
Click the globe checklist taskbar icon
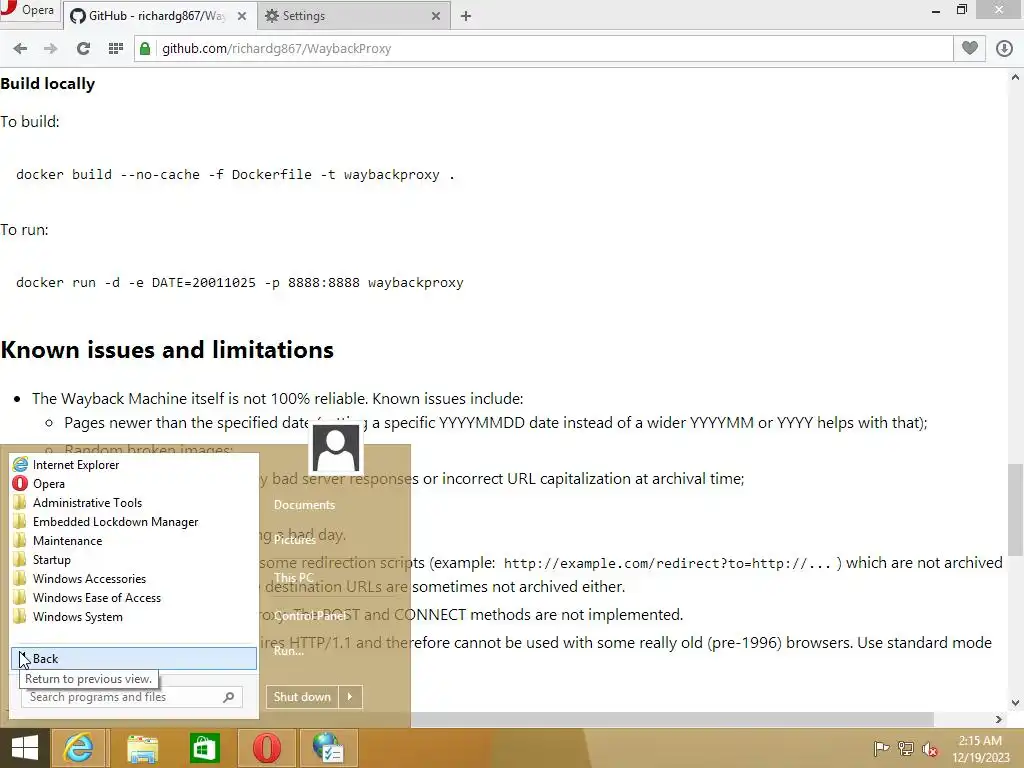[x=328, y=748]
